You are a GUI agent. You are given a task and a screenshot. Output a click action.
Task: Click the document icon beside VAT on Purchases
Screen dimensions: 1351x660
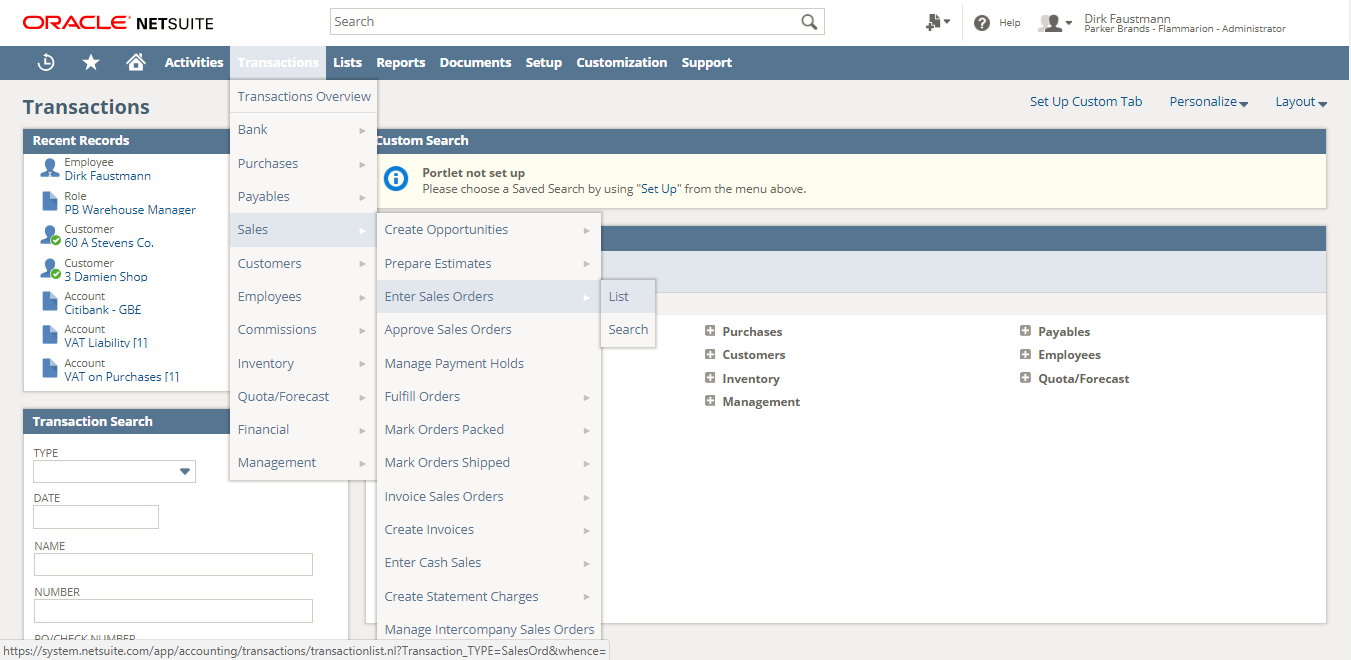click(x=49, y=369)
